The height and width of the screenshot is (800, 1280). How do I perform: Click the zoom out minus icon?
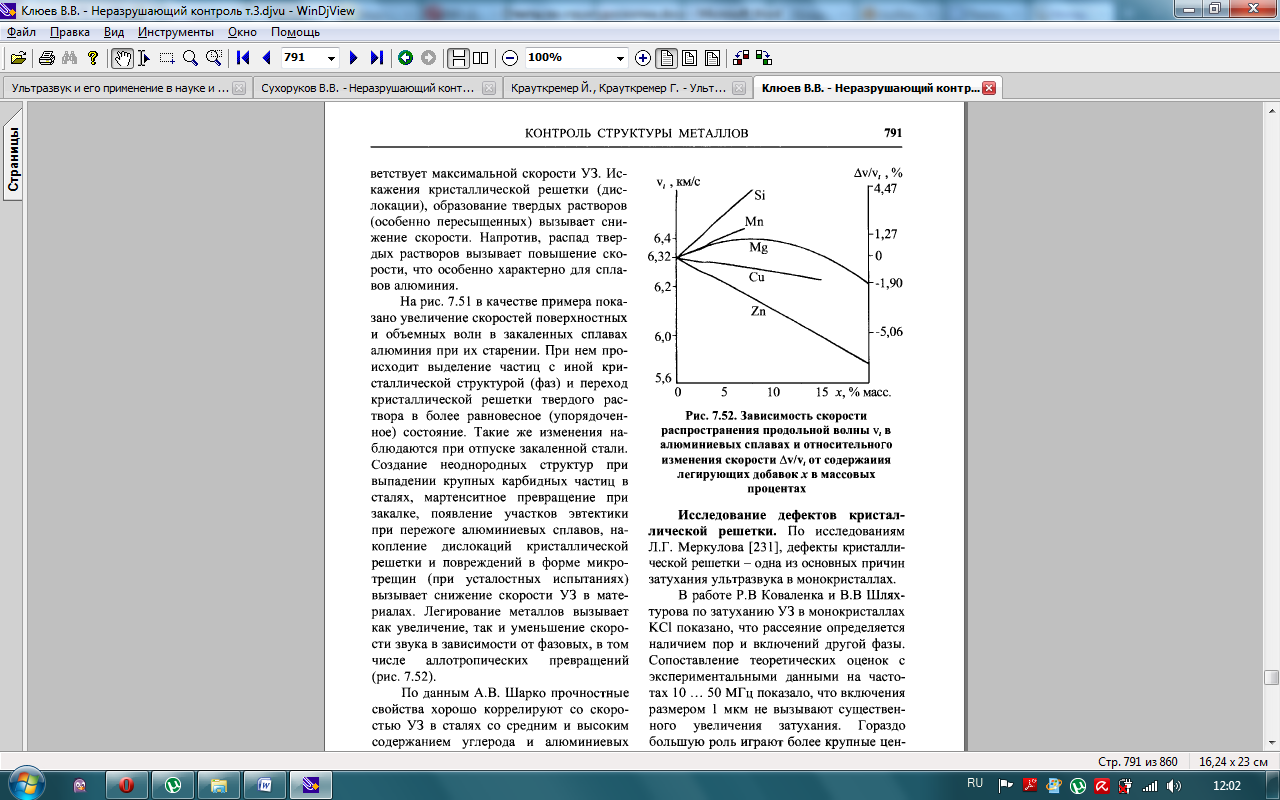click(x=510, y=58)
